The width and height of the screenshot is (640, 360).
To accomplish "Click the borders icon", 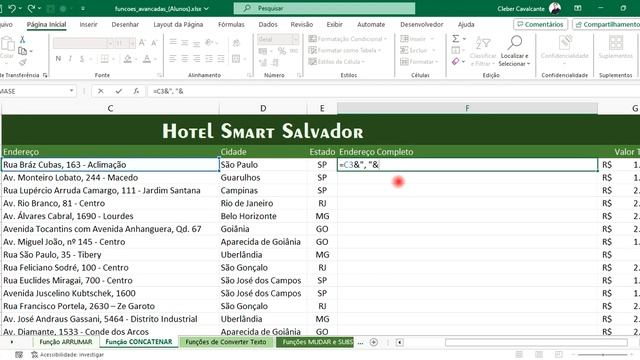I will click(104, 59).
